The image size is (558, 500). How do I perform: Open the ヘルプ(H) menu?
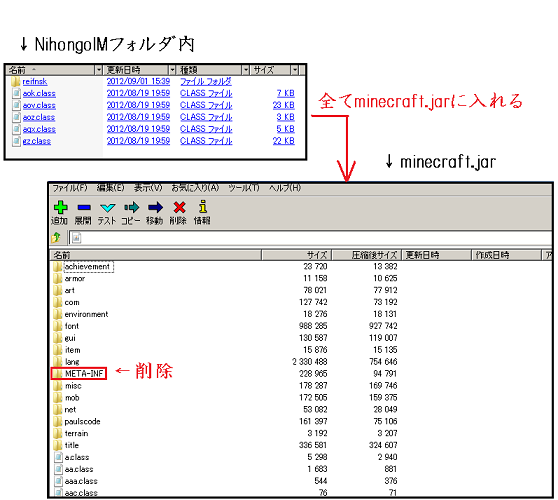(x=285, y=188)
